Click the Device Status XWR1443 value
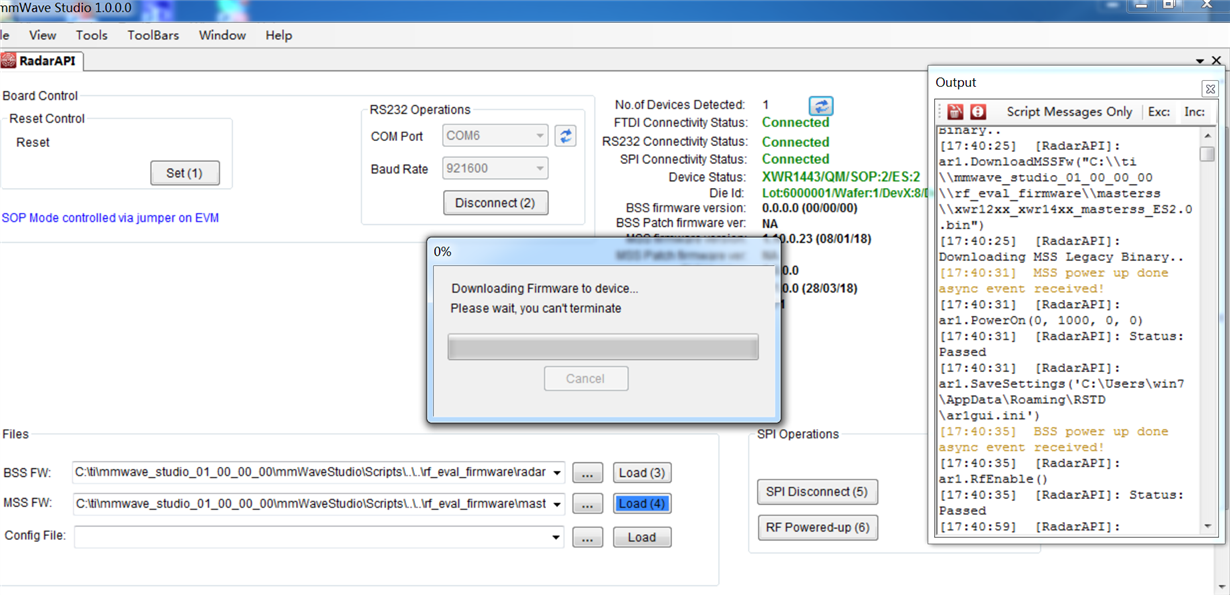The height and width of the screenshot is (595, 1230). coord(841,177)
